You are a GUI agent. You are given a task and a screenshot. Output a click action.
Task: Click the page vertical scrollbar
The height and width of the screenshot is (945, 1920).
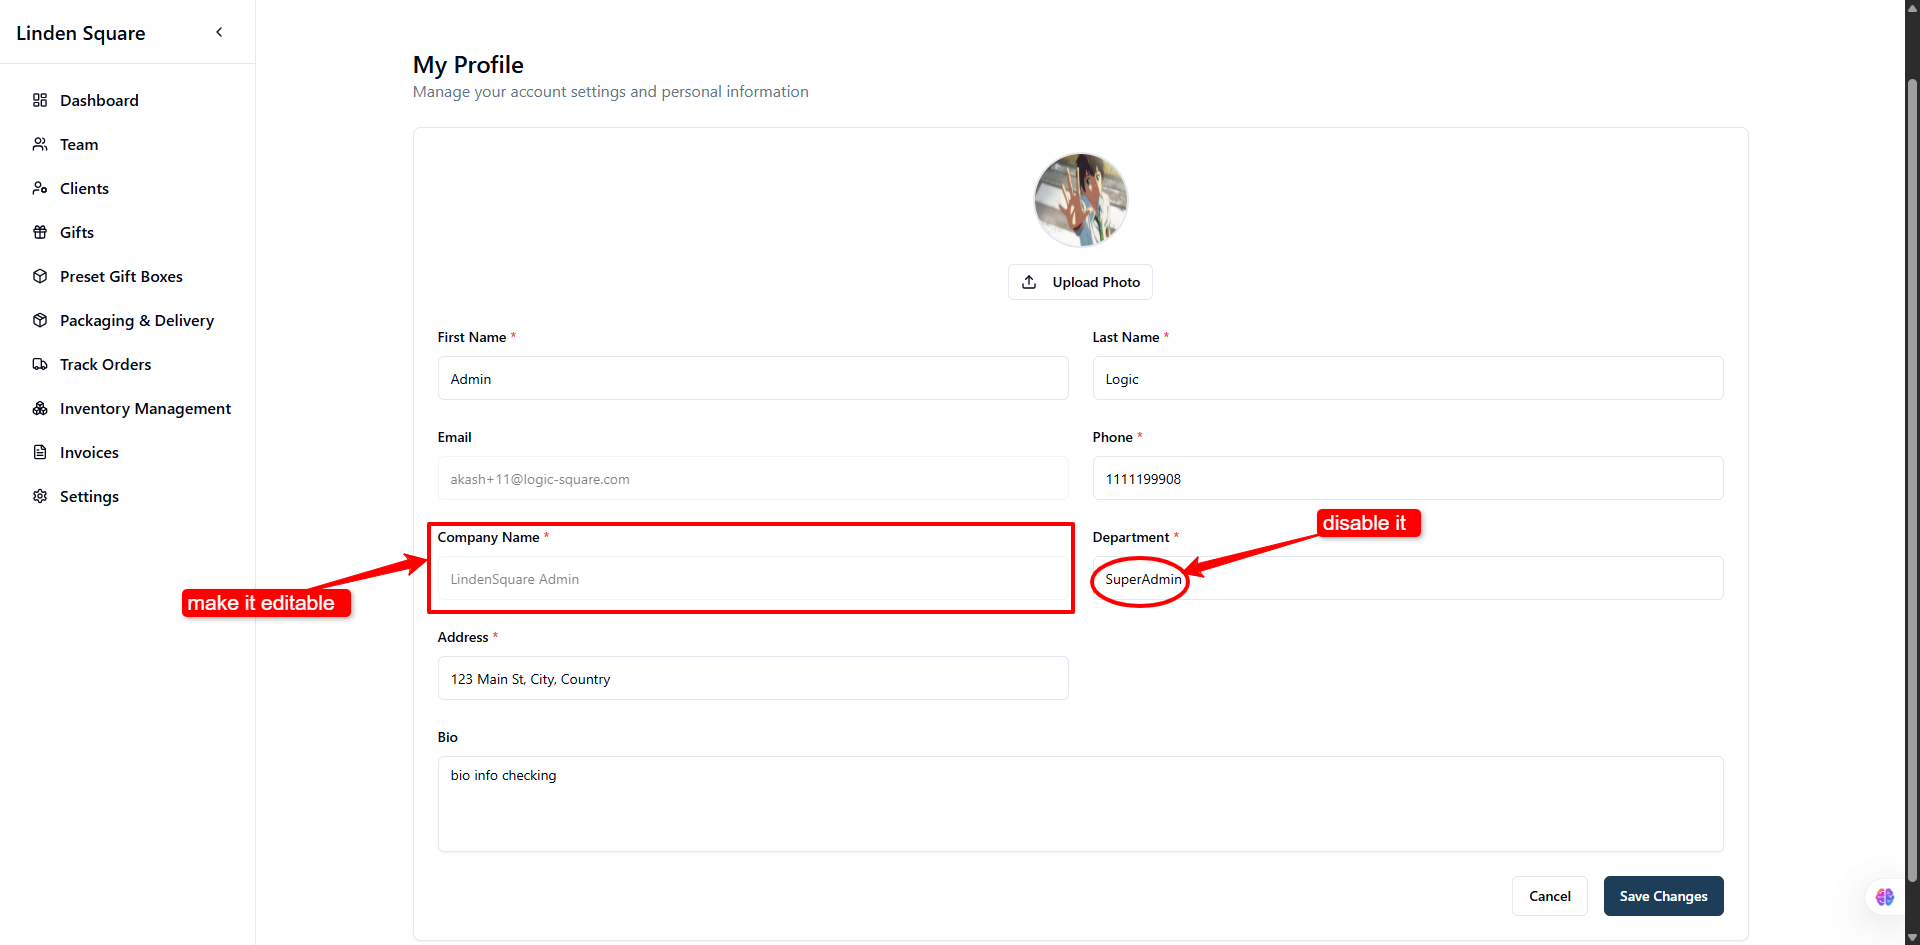pyautogui.click(x=1912, y=480)
